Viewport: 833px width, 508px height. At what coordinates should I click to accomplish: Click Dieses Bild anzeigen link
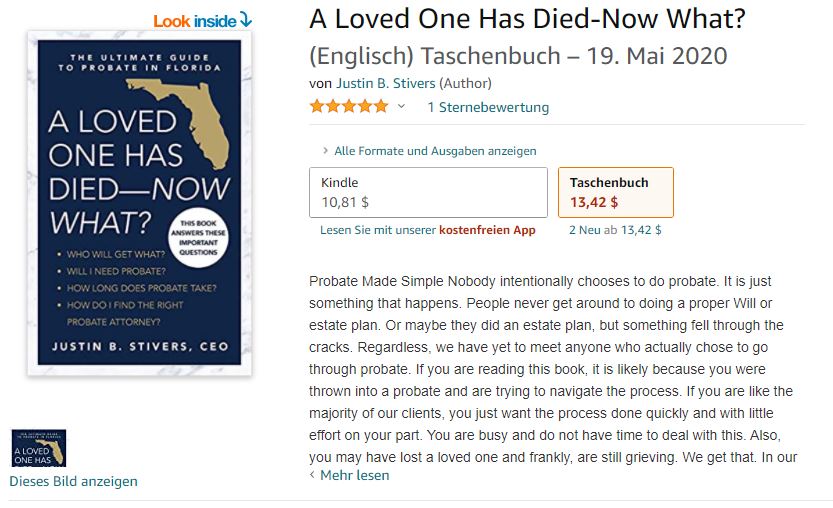(x=73, y=481)
